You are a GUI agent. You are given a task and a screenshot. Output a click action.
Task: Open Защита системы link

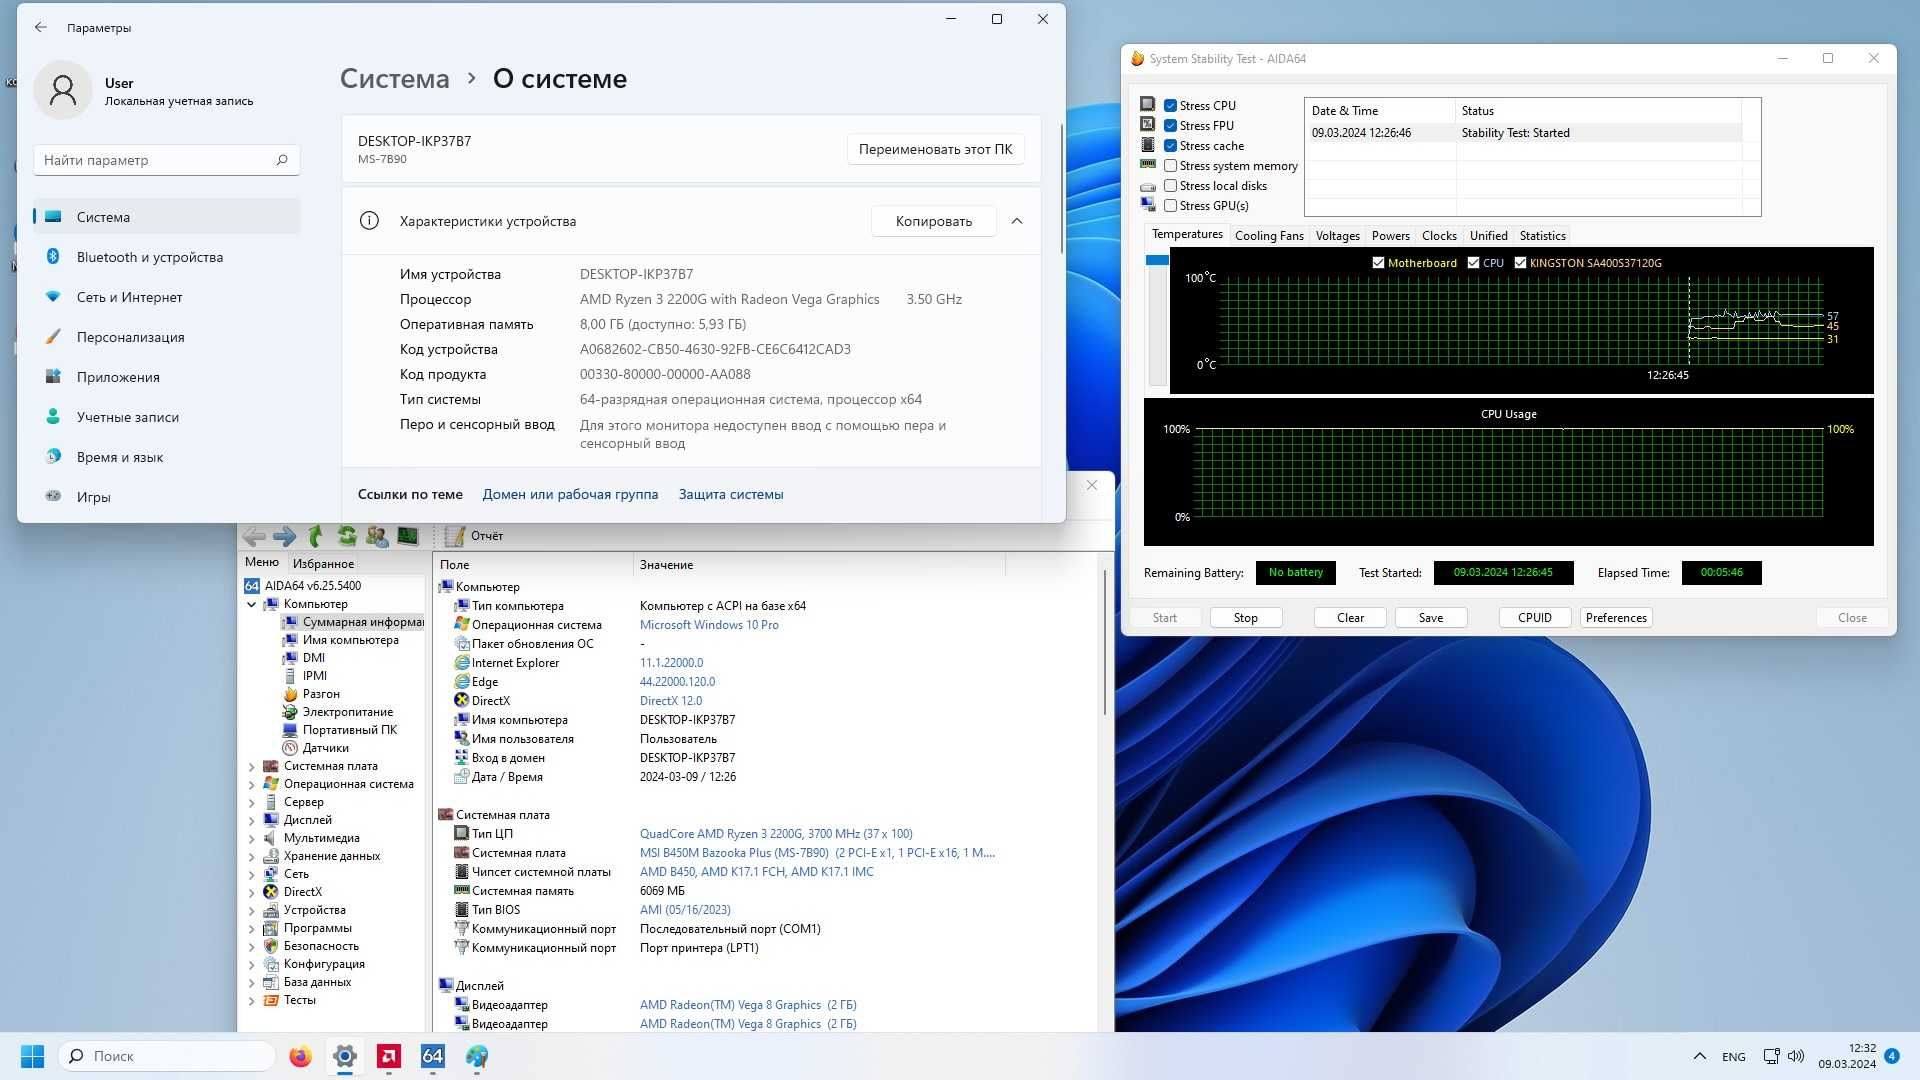[731, 494]
